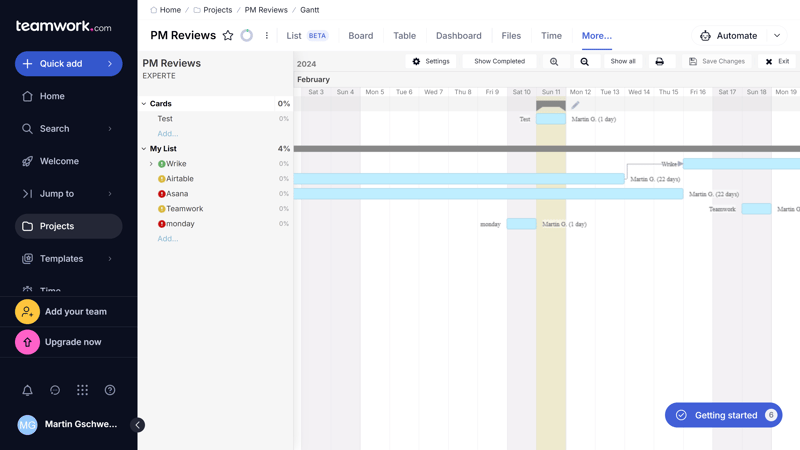Open the Quick add button
800x450 pixels.
click(68, 64)
